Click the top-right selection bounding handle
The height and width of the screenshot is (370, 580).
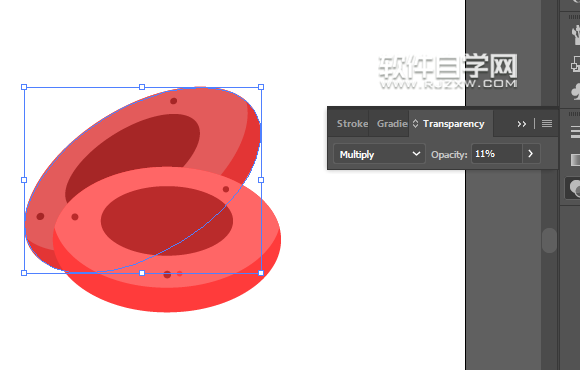click(x=261, y=87)
